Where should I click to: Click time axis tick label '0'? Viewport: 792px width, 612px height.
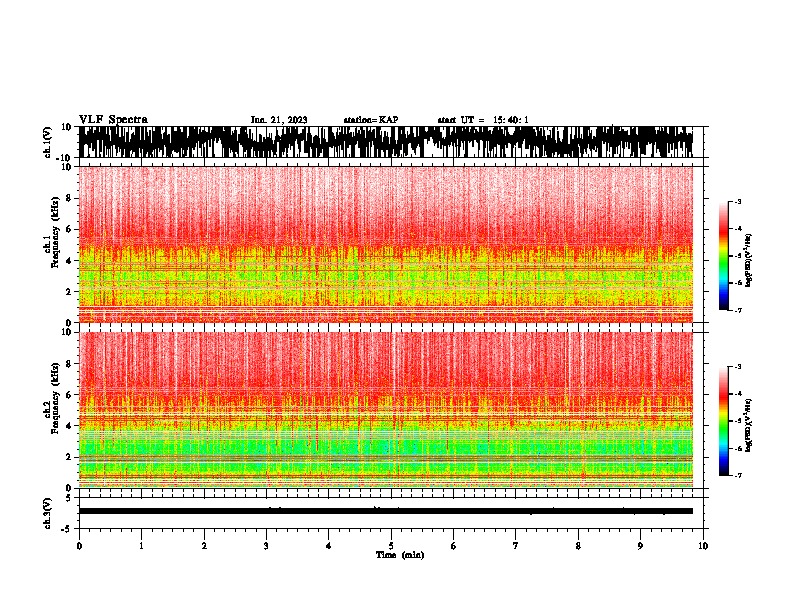(x=79, y=546)
